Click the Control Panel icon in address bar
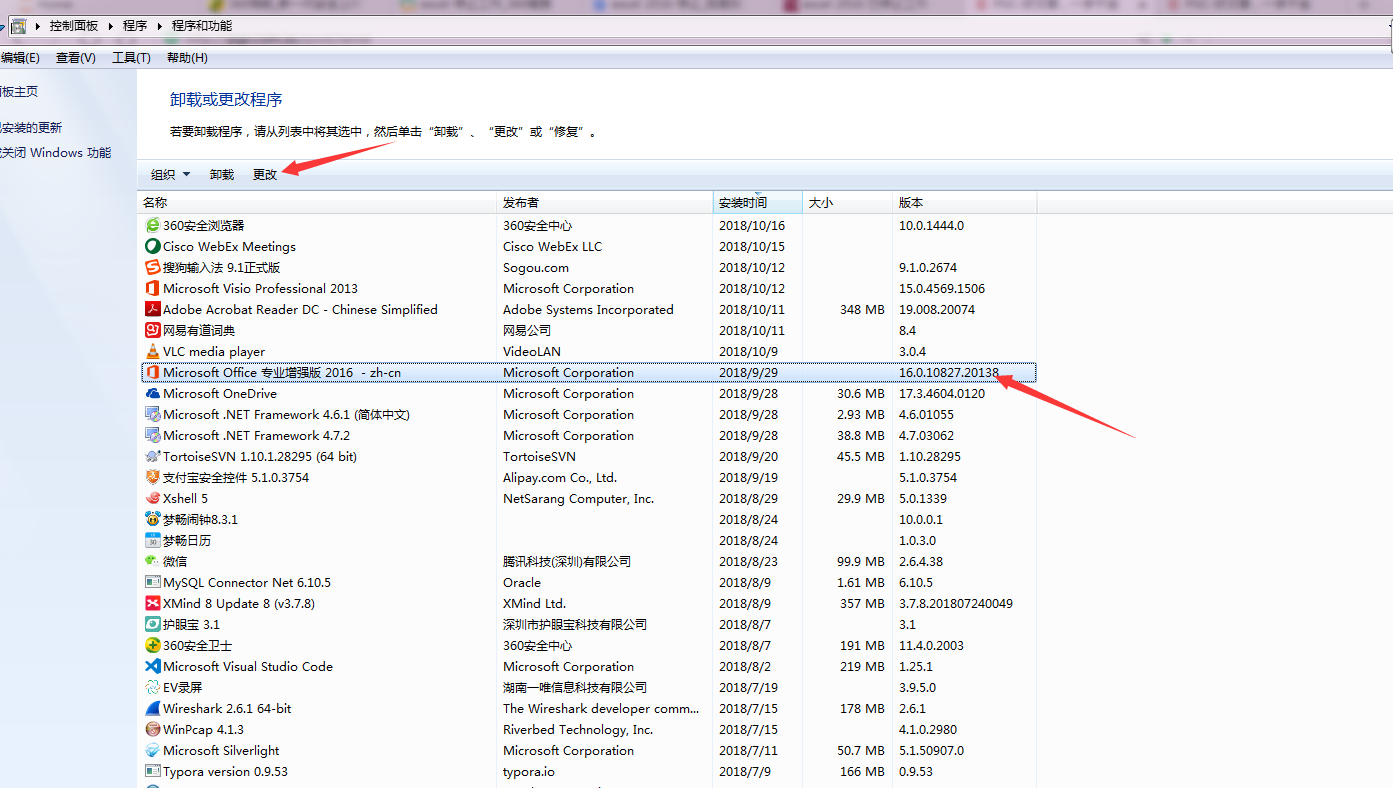This screenshot has width=1393, height=788. (18, 25)
